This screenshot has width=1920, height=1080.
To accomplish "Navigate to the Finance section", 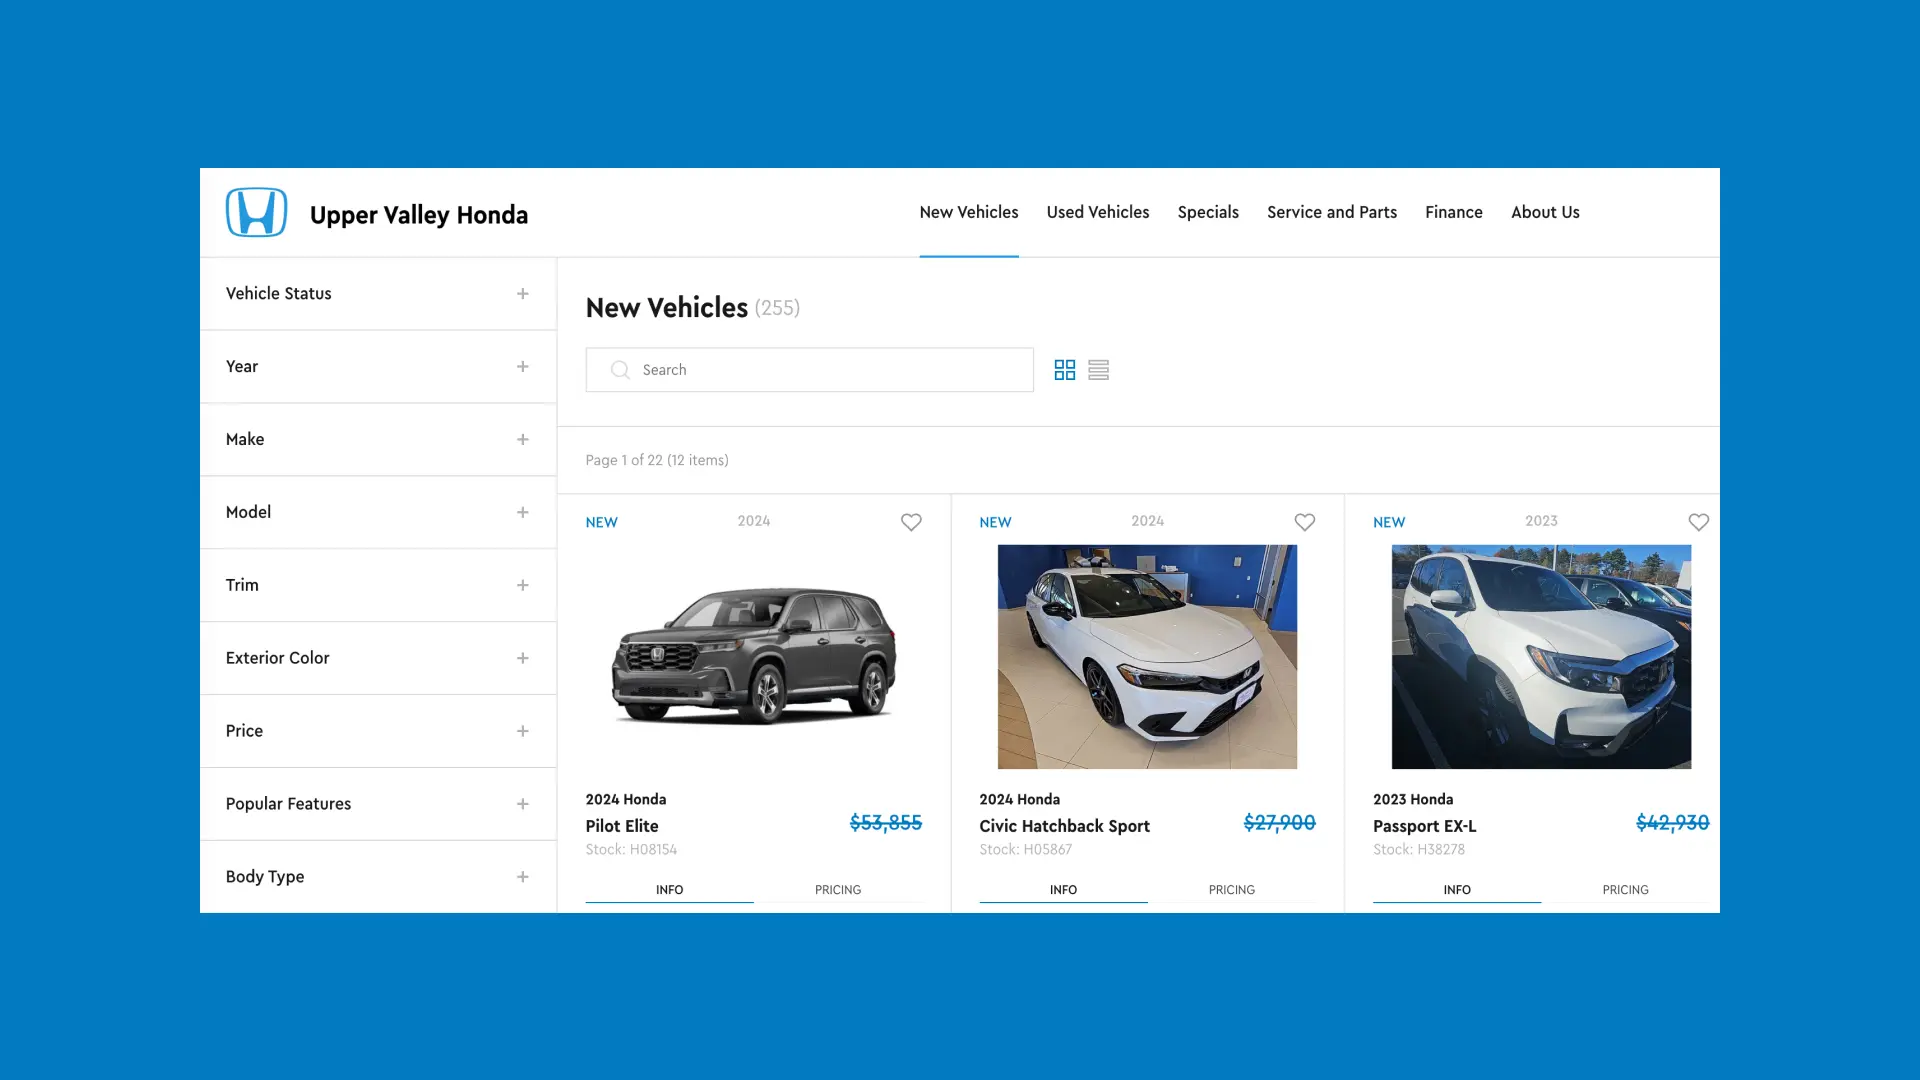I will pos(1454,212).
